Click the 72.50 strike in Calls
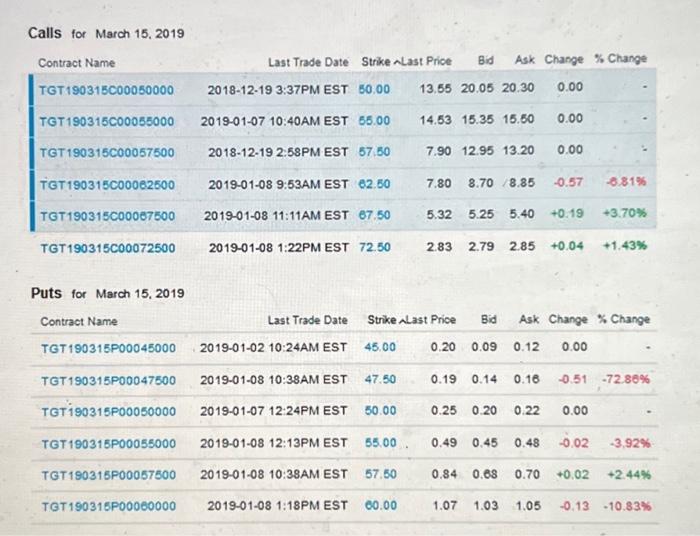This screenshot has height=536, width=700. (375, 247)
